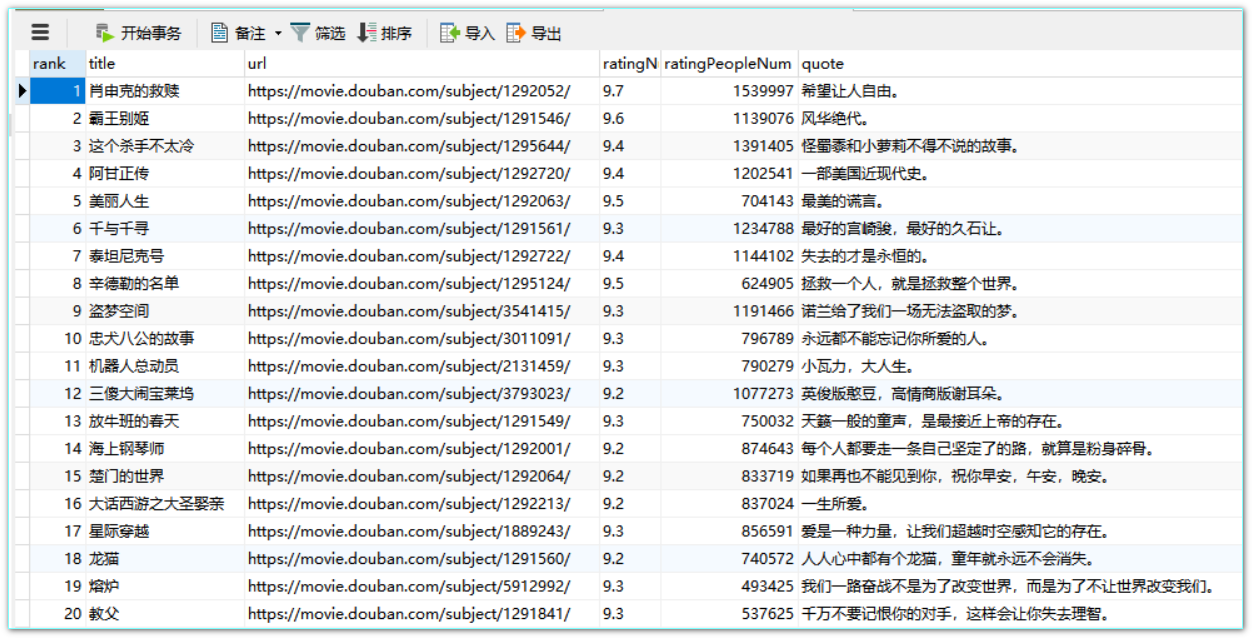Select the title cell 千与千寻
The image size is (1252, 638).
[165, 229]
